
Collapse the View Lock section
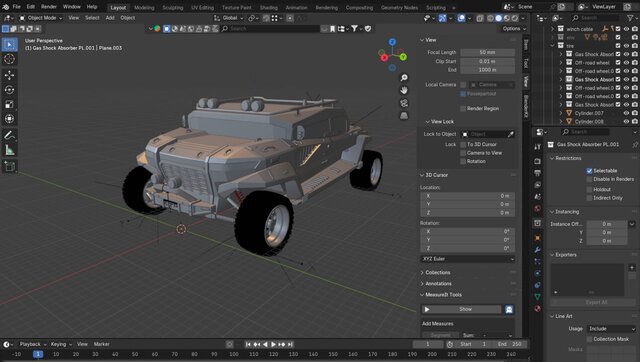(x=442, y=122)
